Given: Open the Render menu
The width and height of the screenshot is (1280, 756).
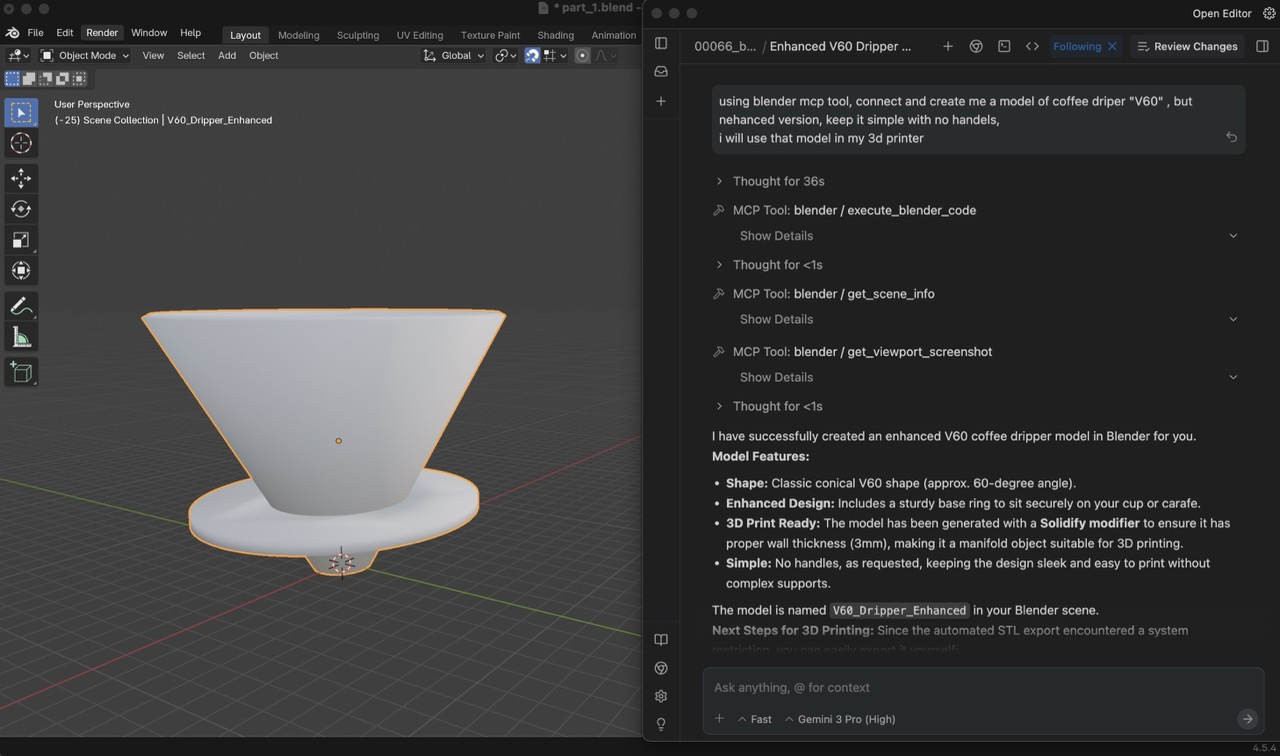Looking at the screenshot, I should pyautogui.click(x=102, y=32).
